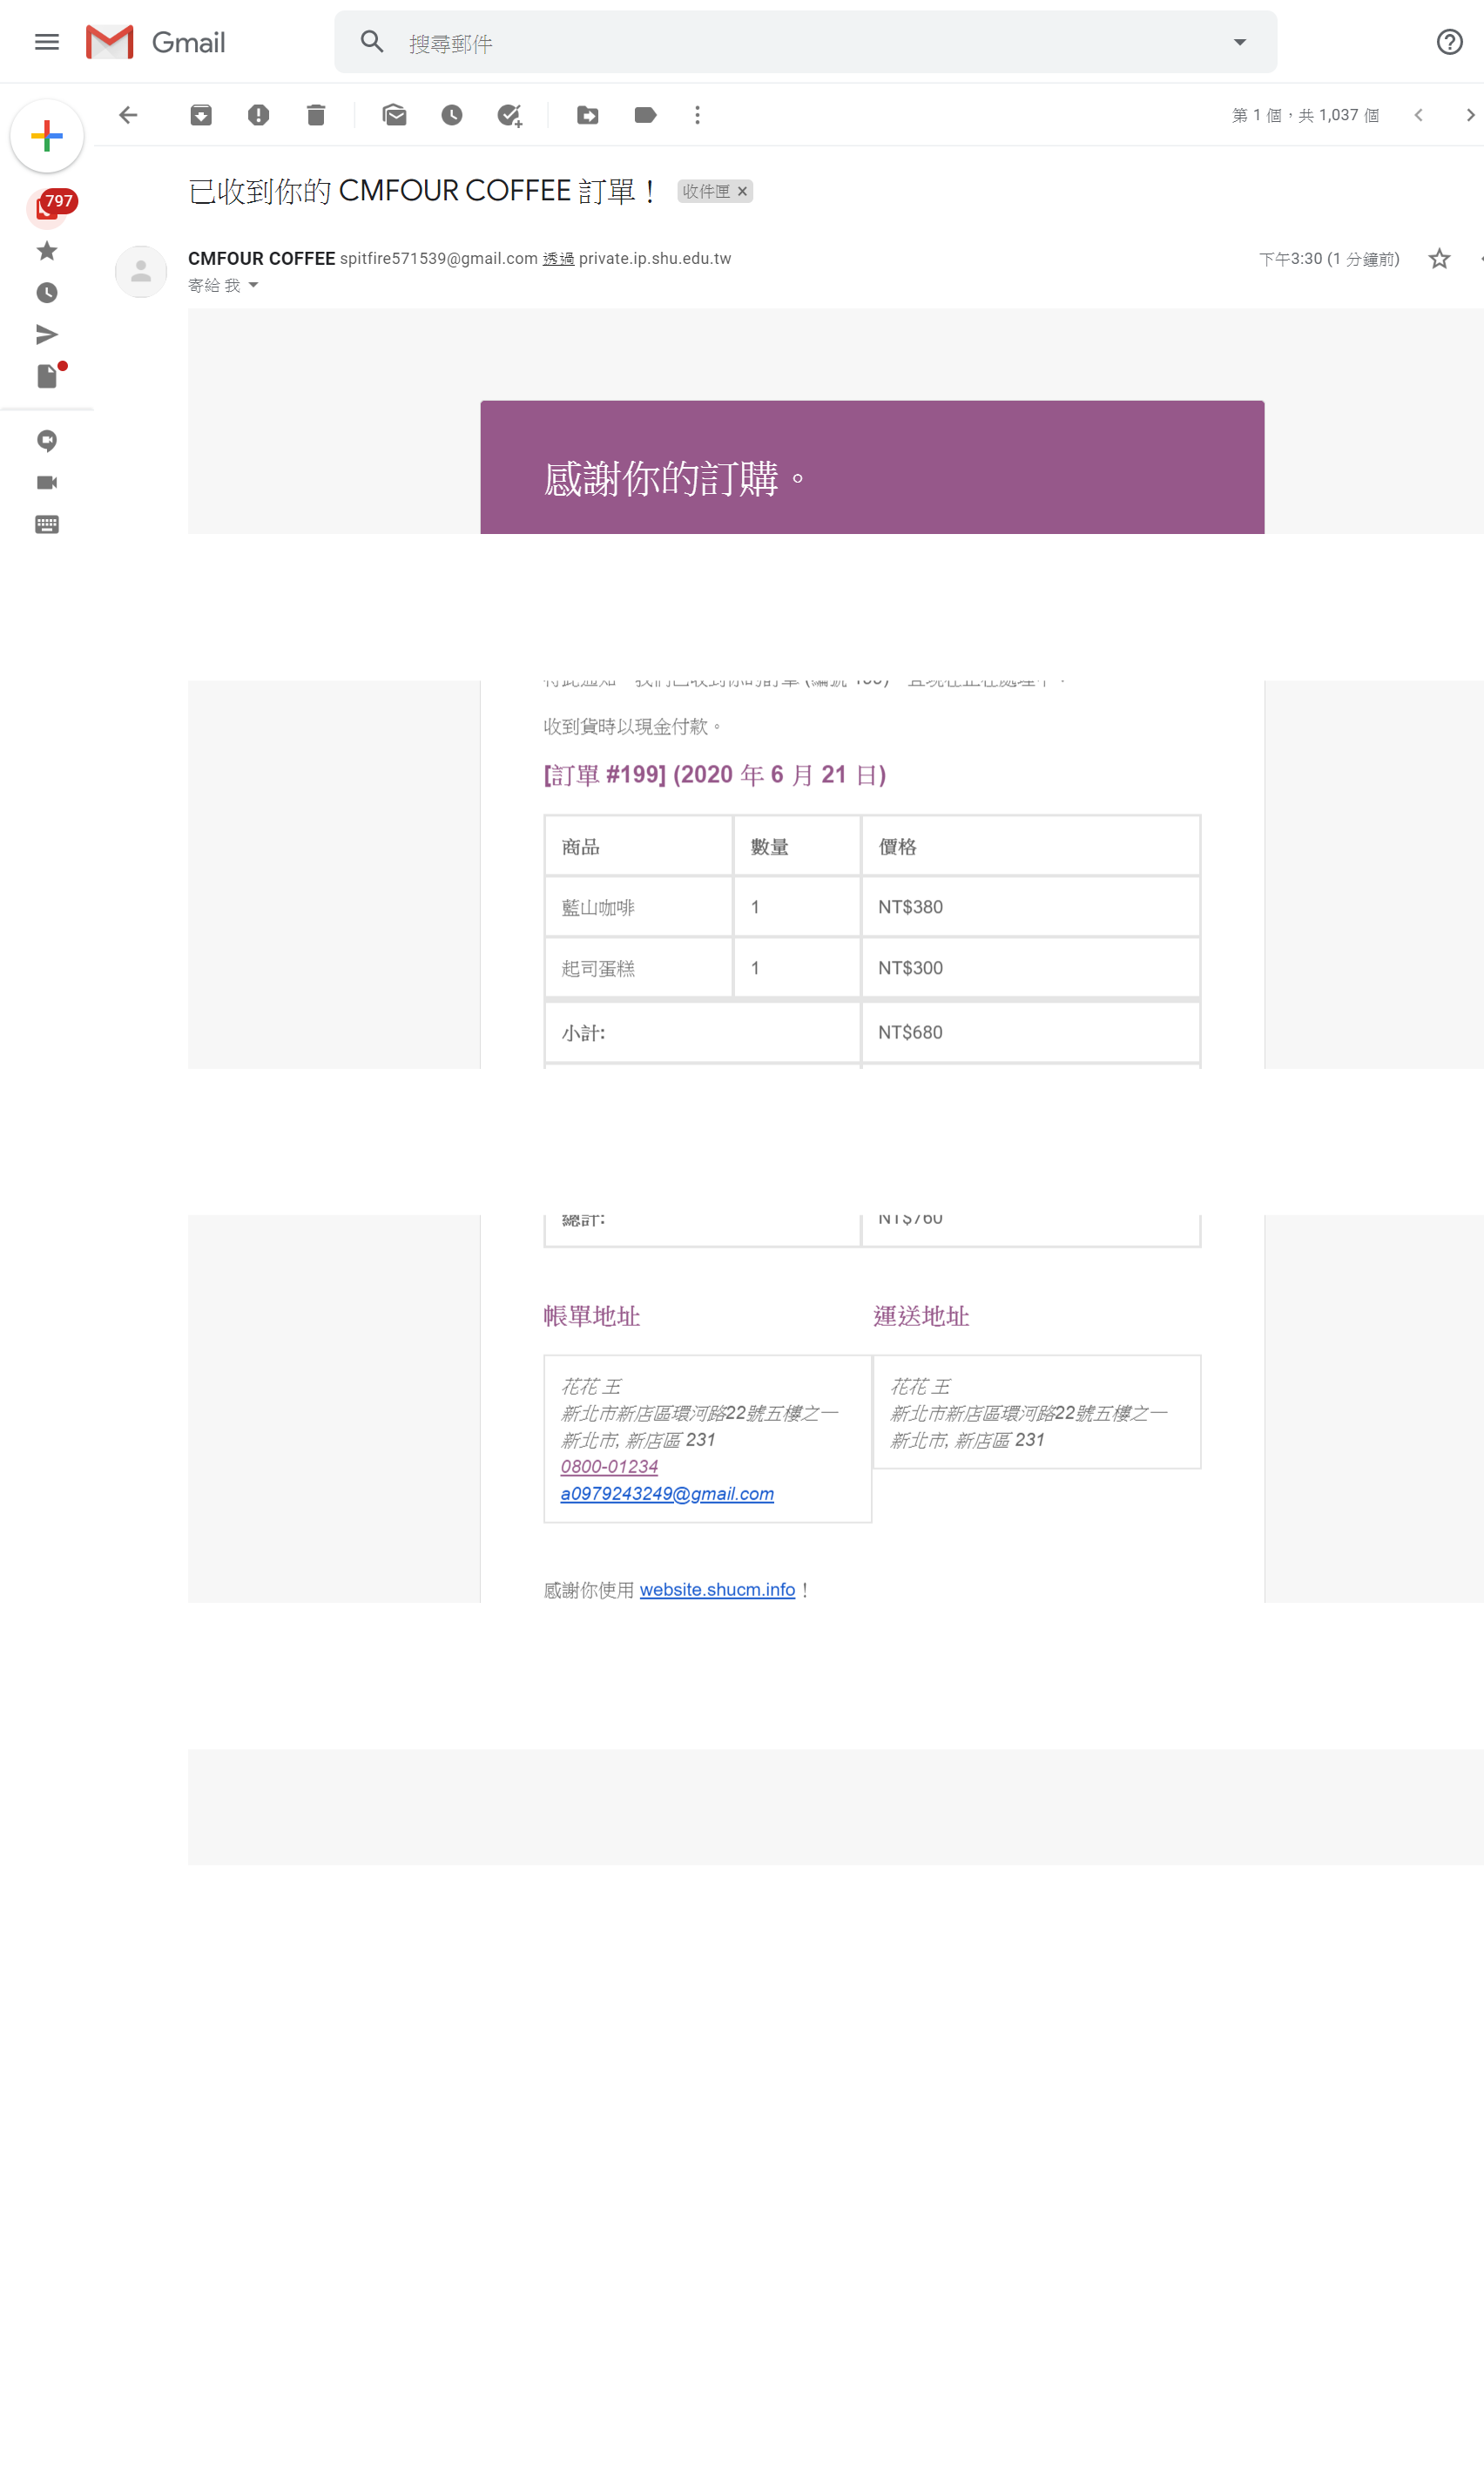
Task: Snooze this email with clock icon
Action: (x=452, y=115)
